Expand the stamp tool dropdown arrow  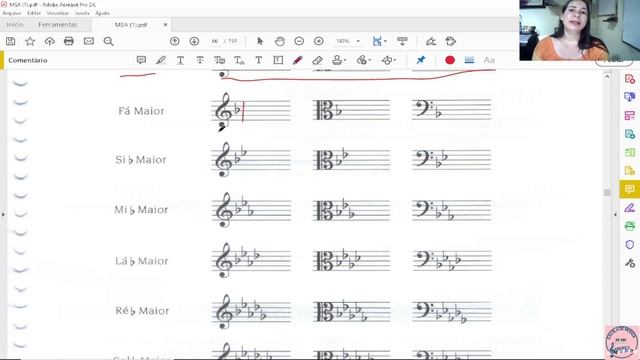345,60
